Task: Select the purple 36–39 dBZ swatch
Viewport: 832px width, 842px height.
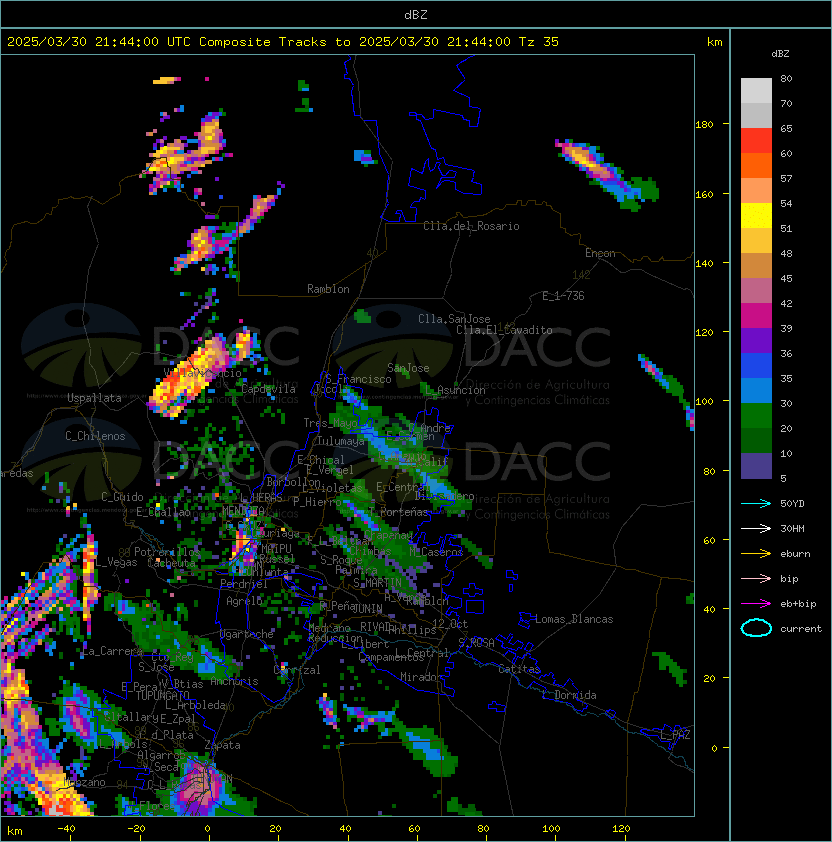Action: 756,340
